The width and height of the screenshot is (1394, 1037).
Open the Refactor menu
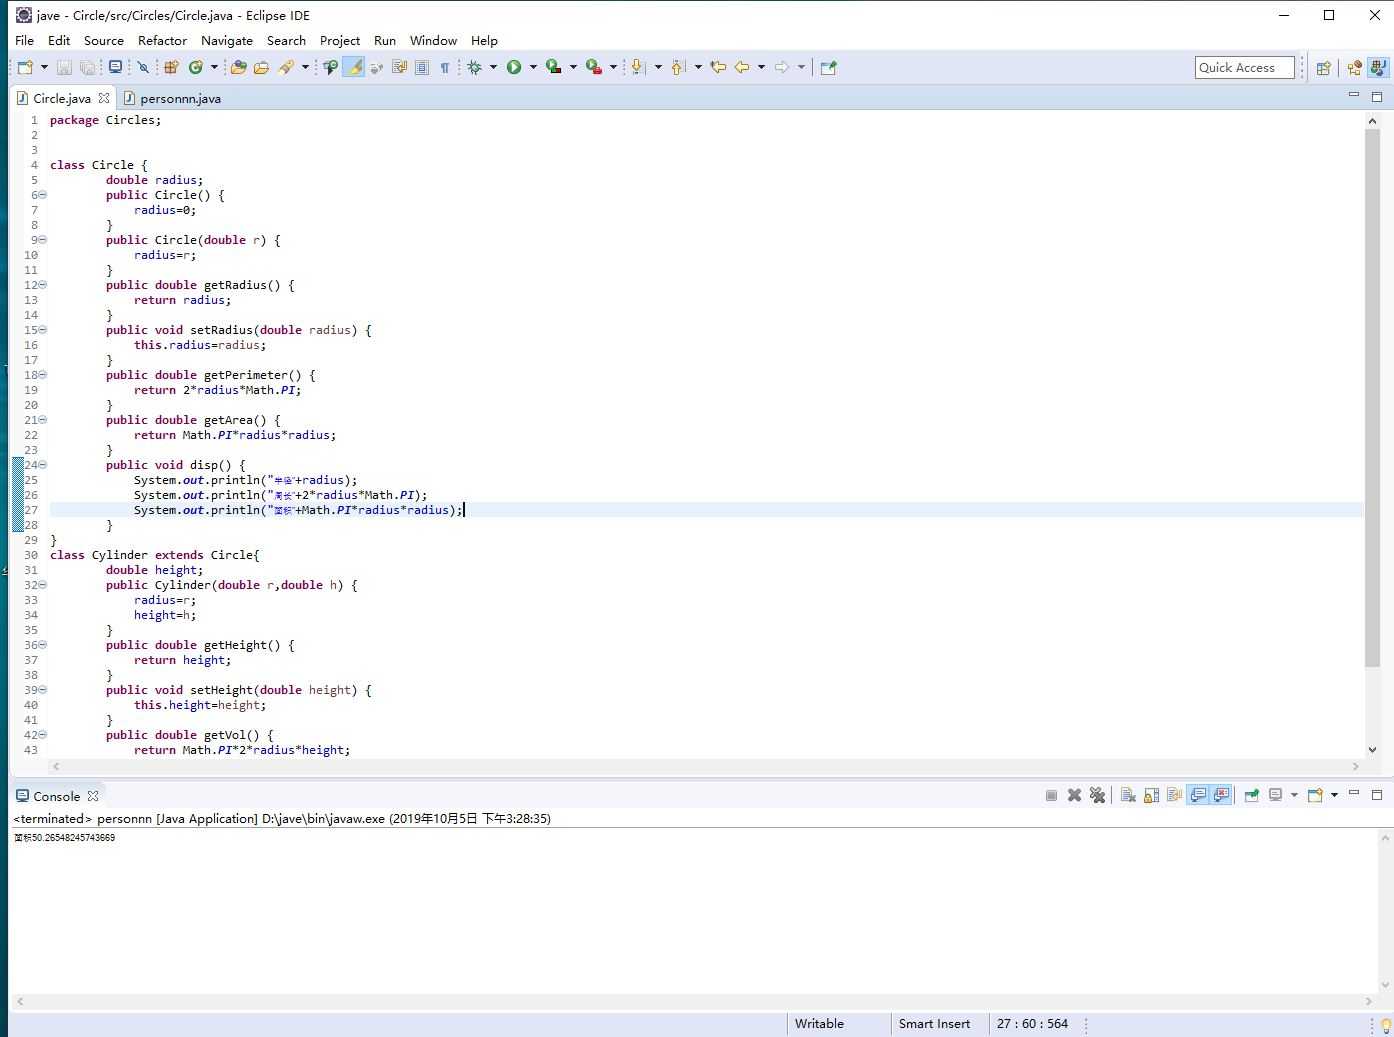pos(162,40)
